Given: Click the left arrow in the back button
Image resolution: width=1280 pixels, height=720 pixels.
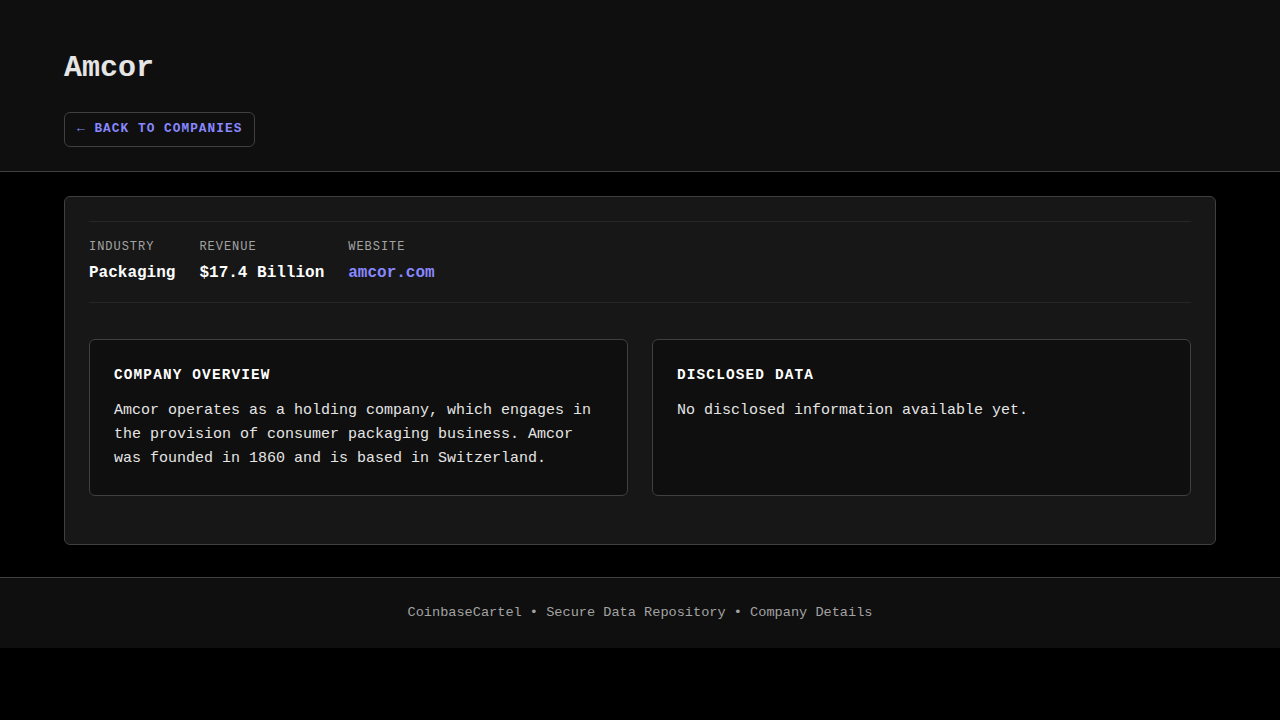Looking at the screenshot, I should click(x=81, y=129).
